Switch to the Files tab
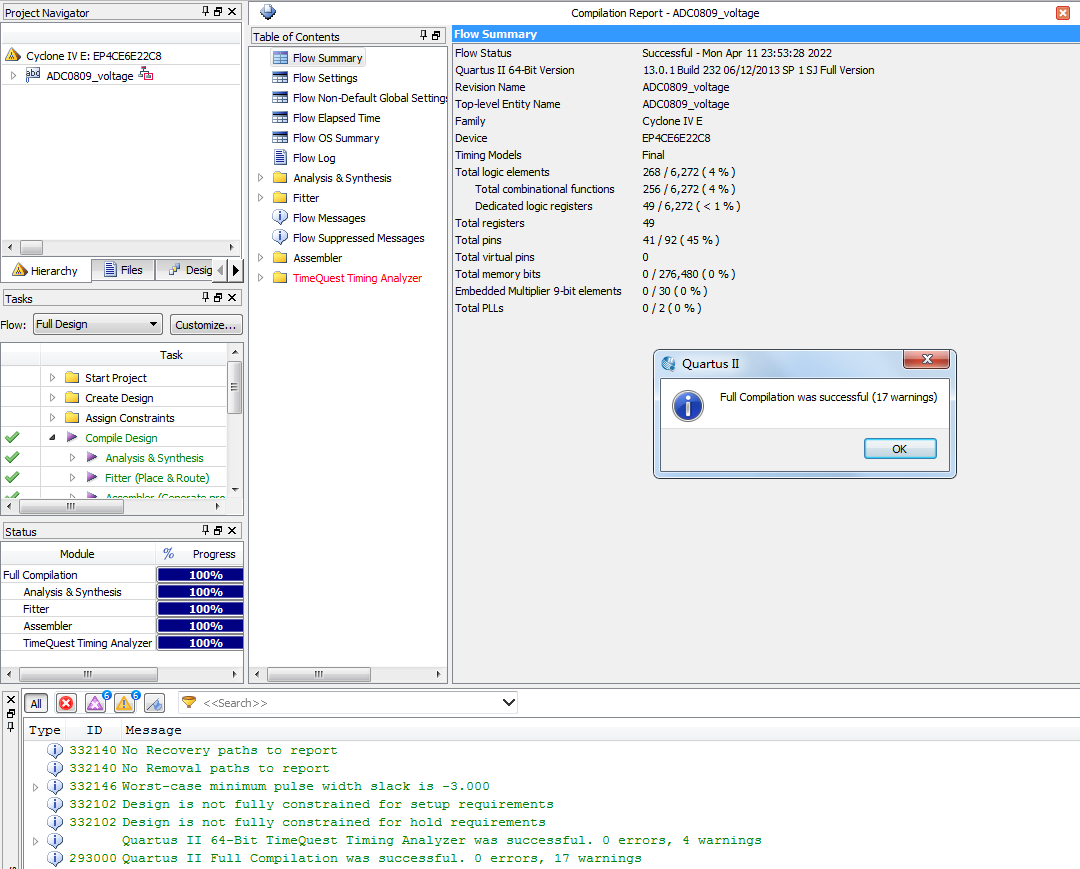 [x=122, y=270]
